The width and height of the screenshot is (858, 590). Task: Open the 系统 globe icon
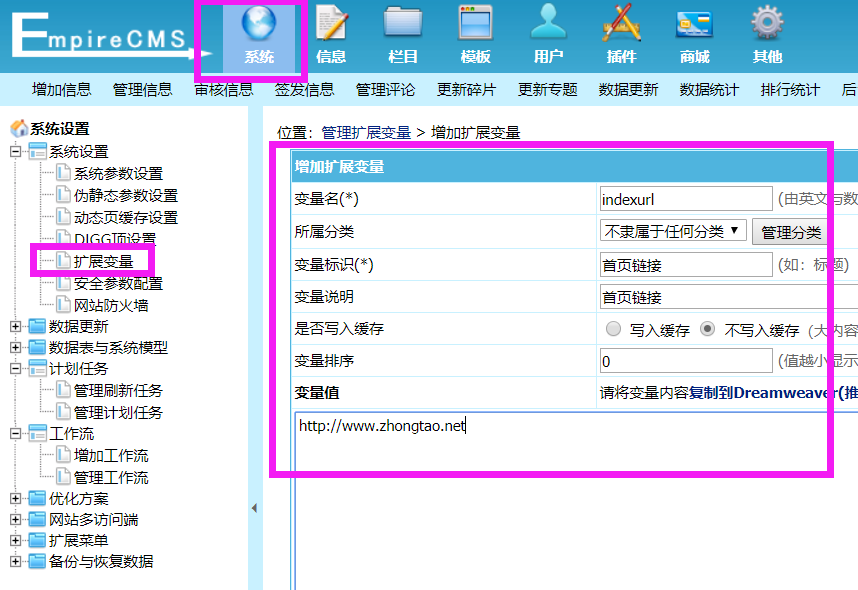point(259,24)
